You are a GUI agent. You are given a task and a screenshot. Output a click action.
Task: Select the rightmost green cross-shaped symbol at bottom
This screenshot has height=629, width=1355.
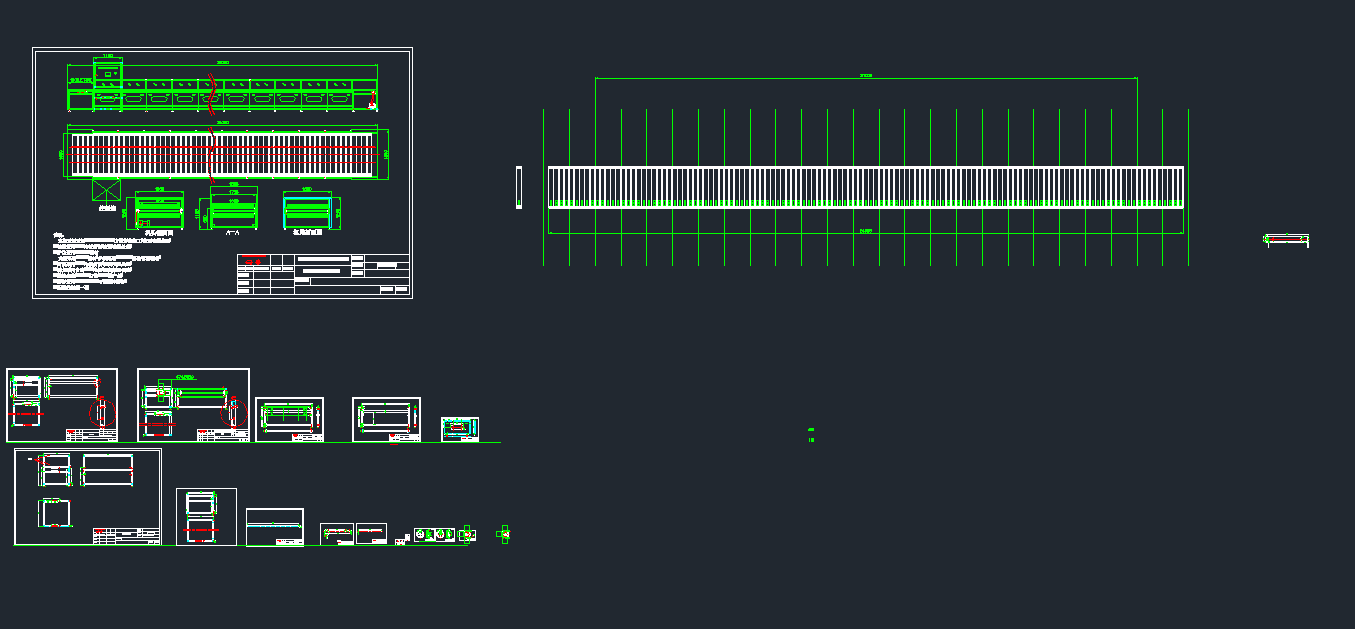click(503, 535)
